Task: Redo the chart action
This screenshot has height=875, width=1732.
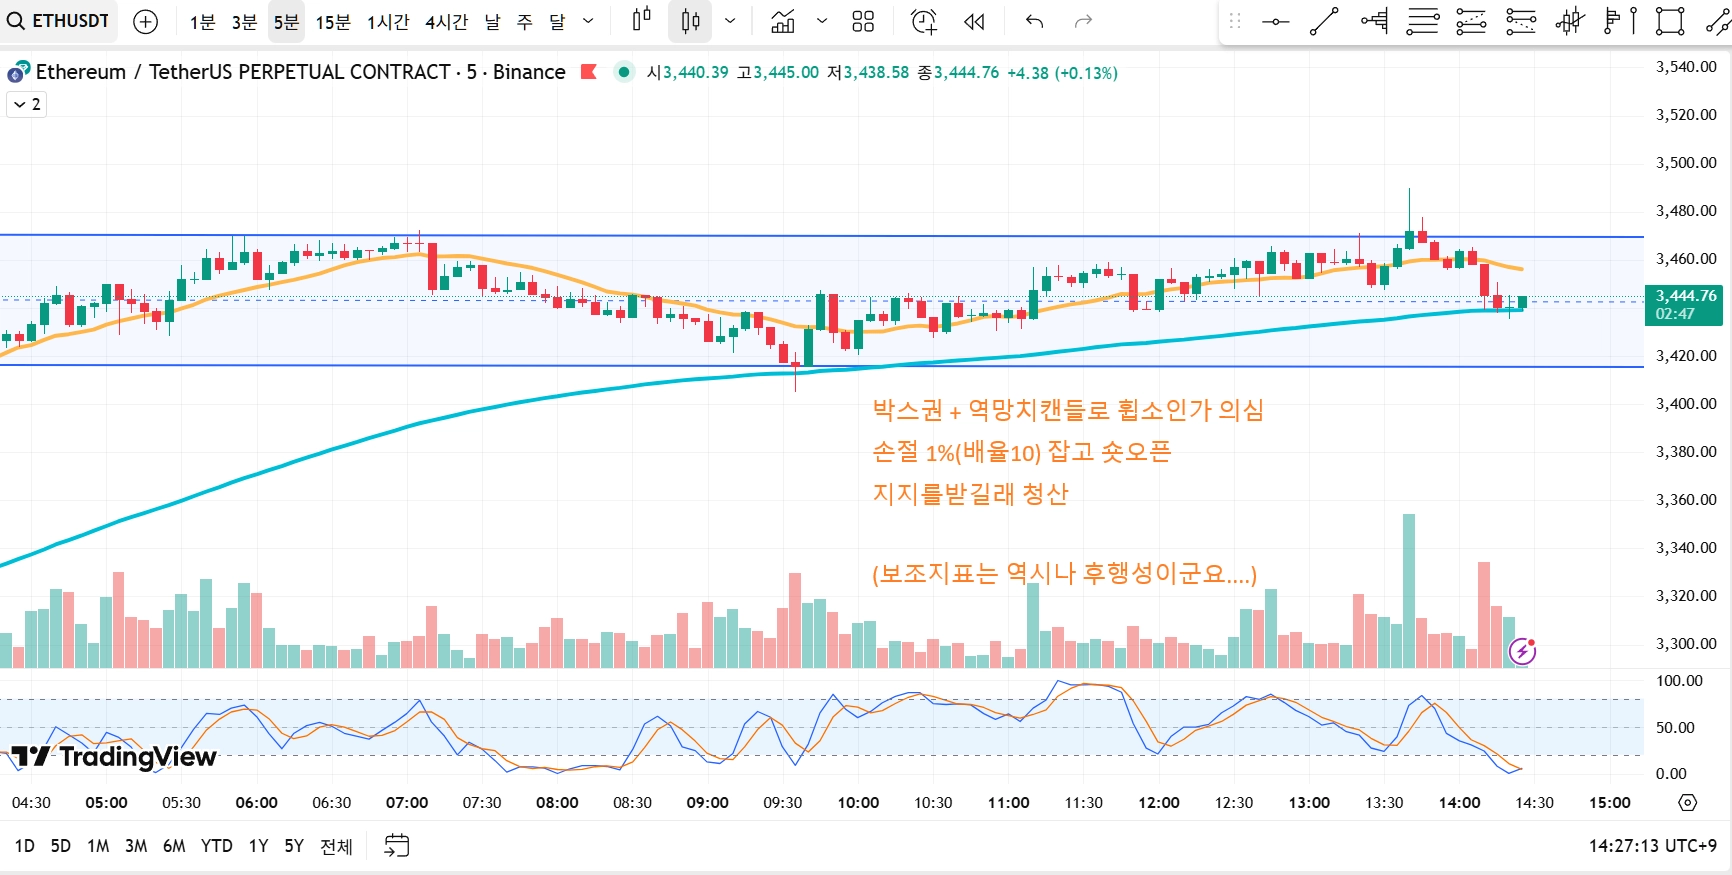Action: [1083, 21]
